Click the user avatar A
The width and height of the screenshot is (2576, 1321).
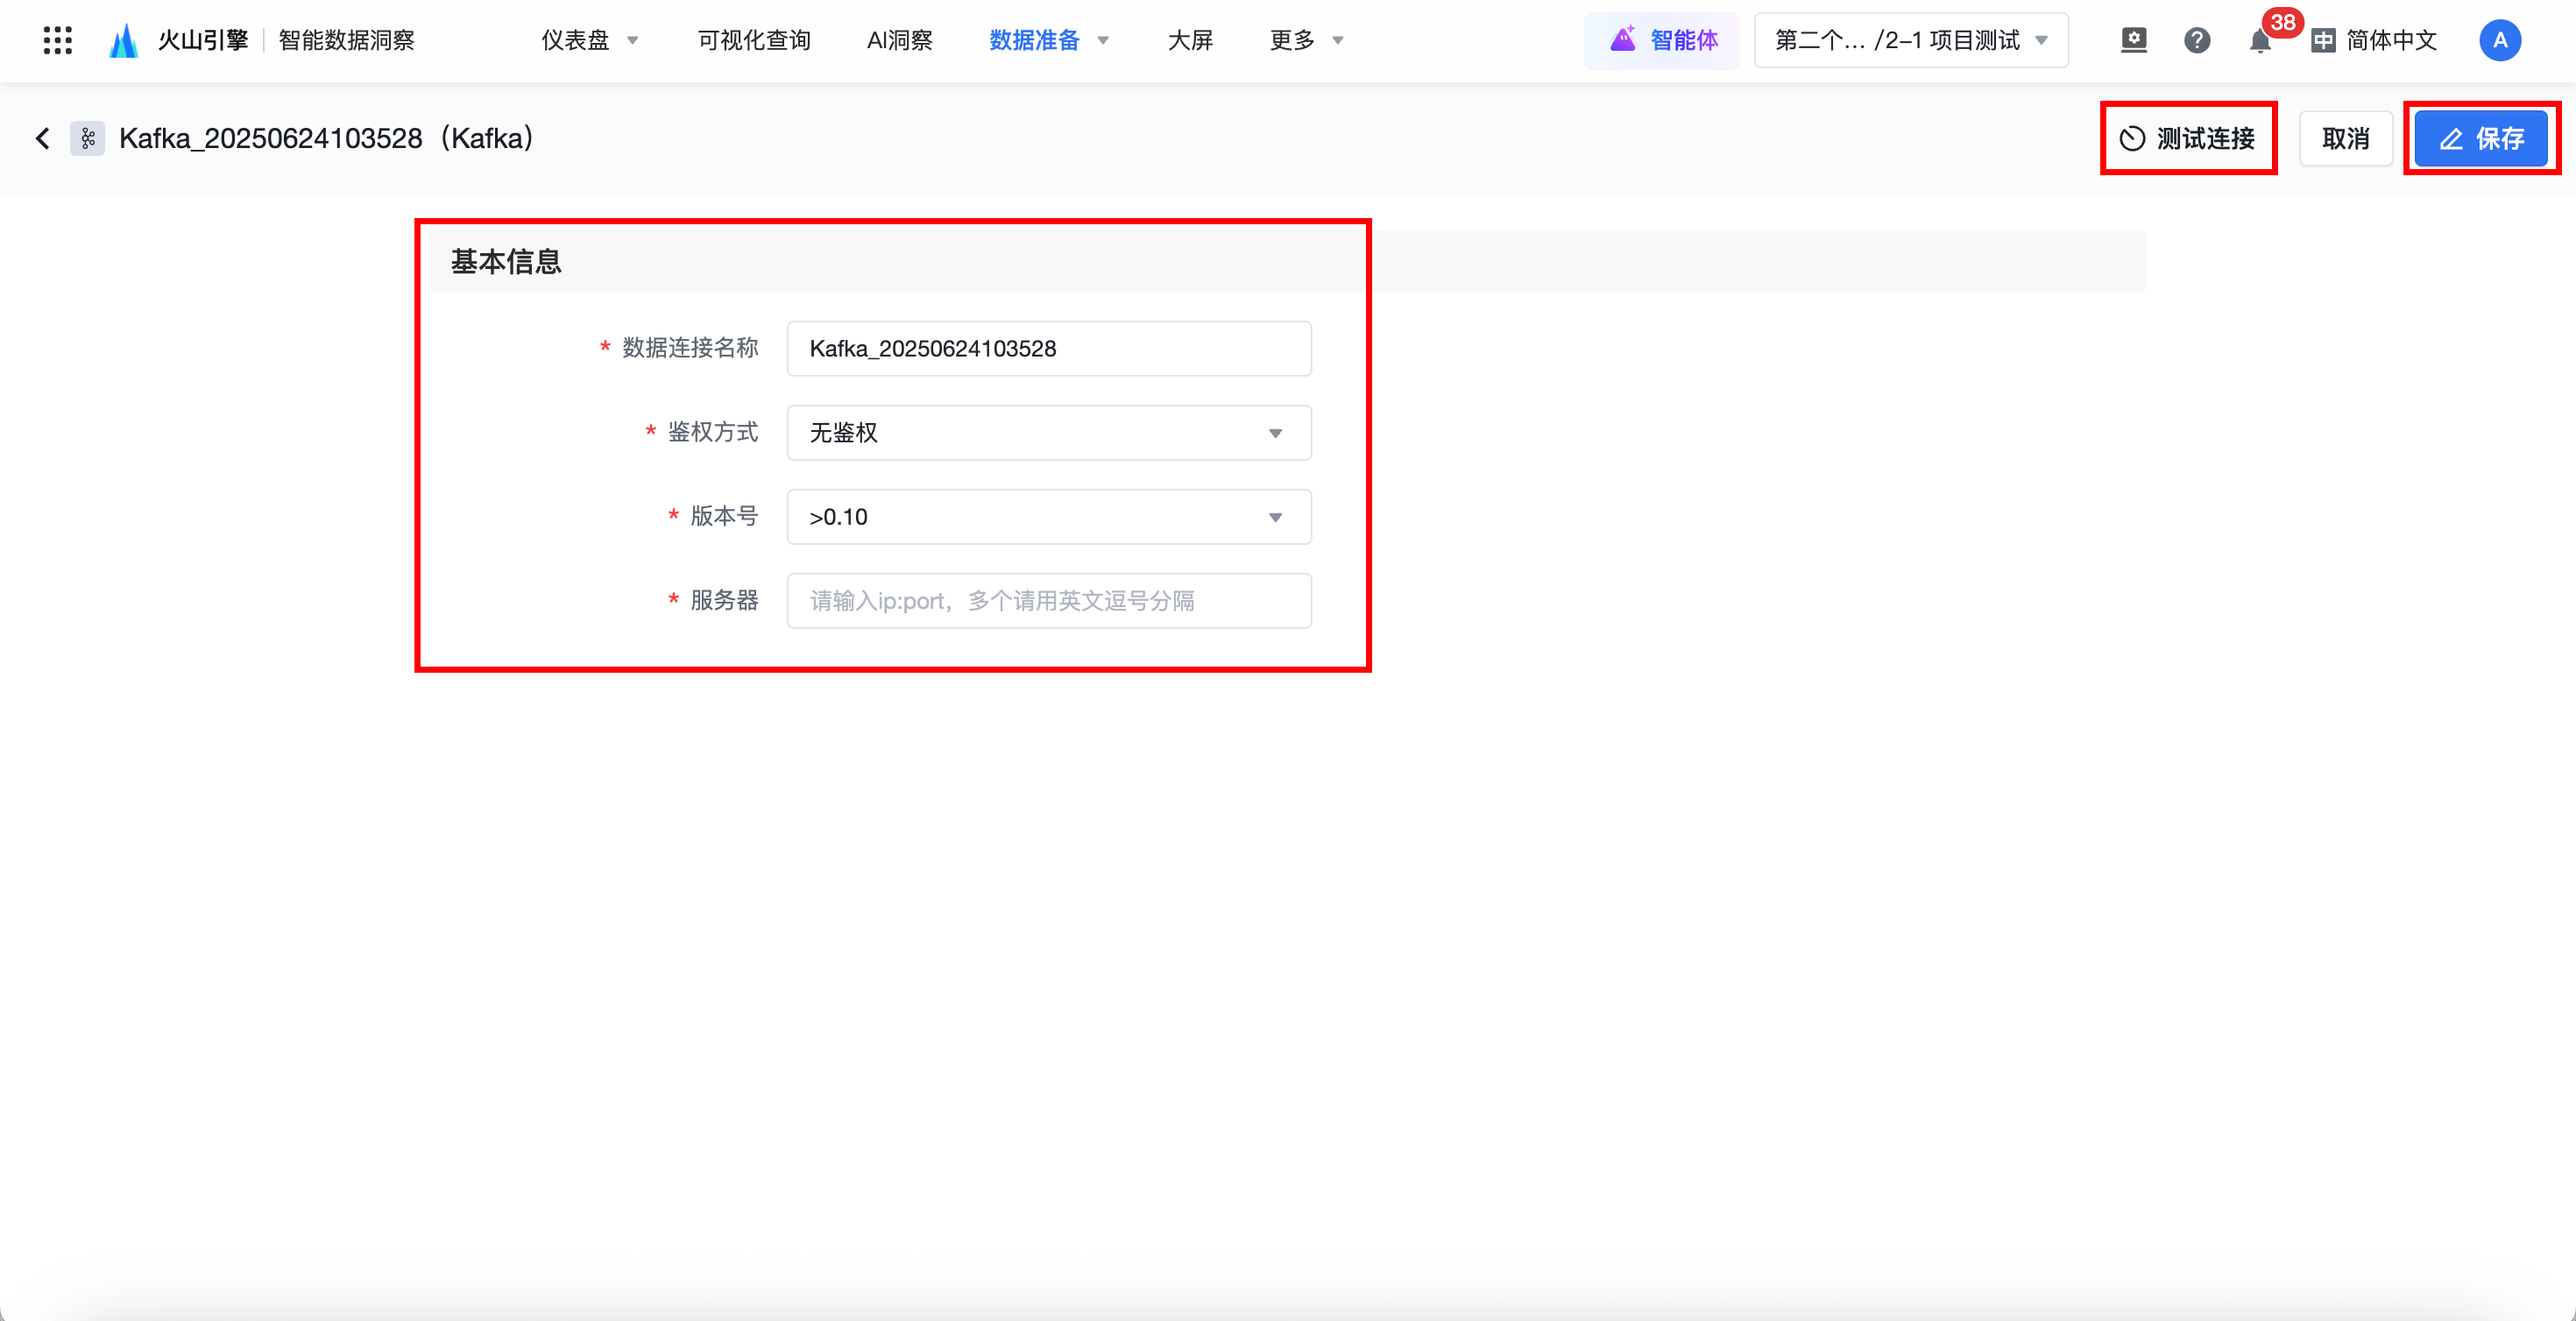(2499, 40)
